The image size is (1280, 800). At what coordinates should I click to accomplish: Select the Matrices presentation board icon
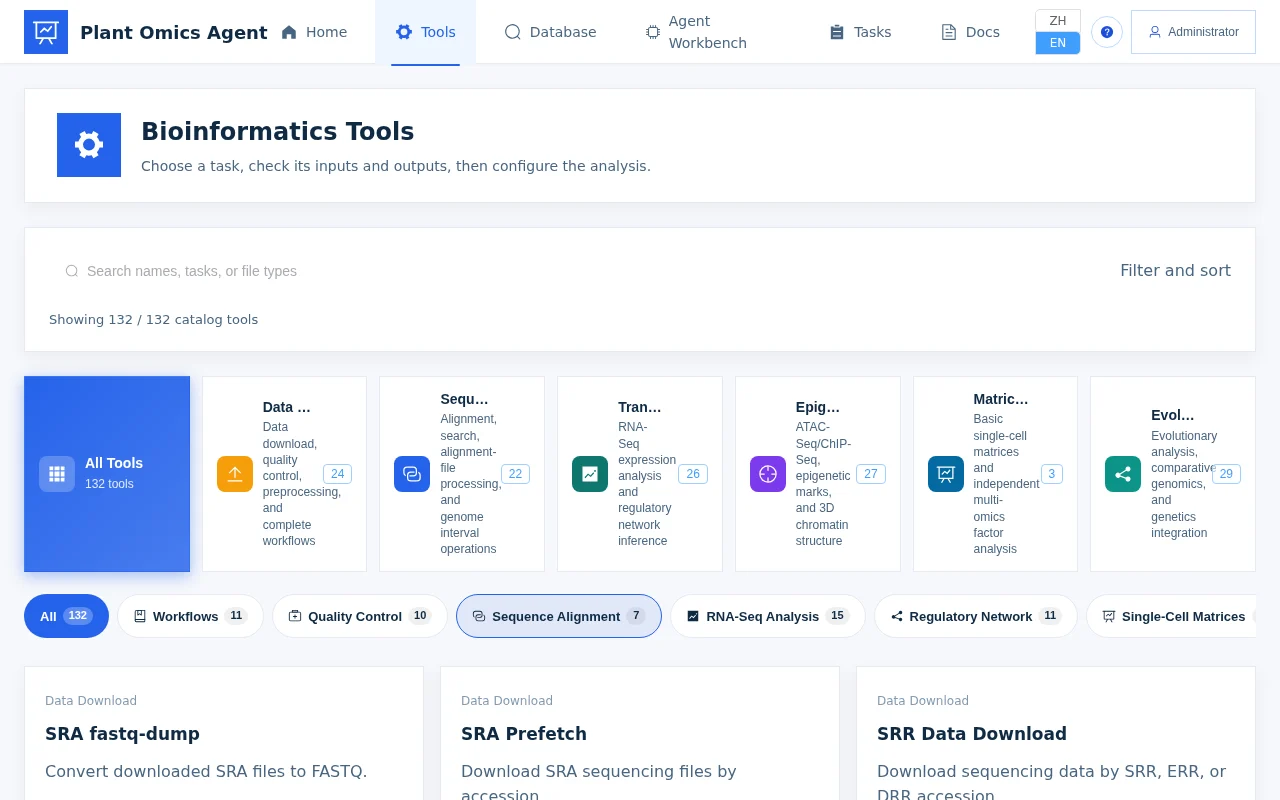tap(946, 474)
